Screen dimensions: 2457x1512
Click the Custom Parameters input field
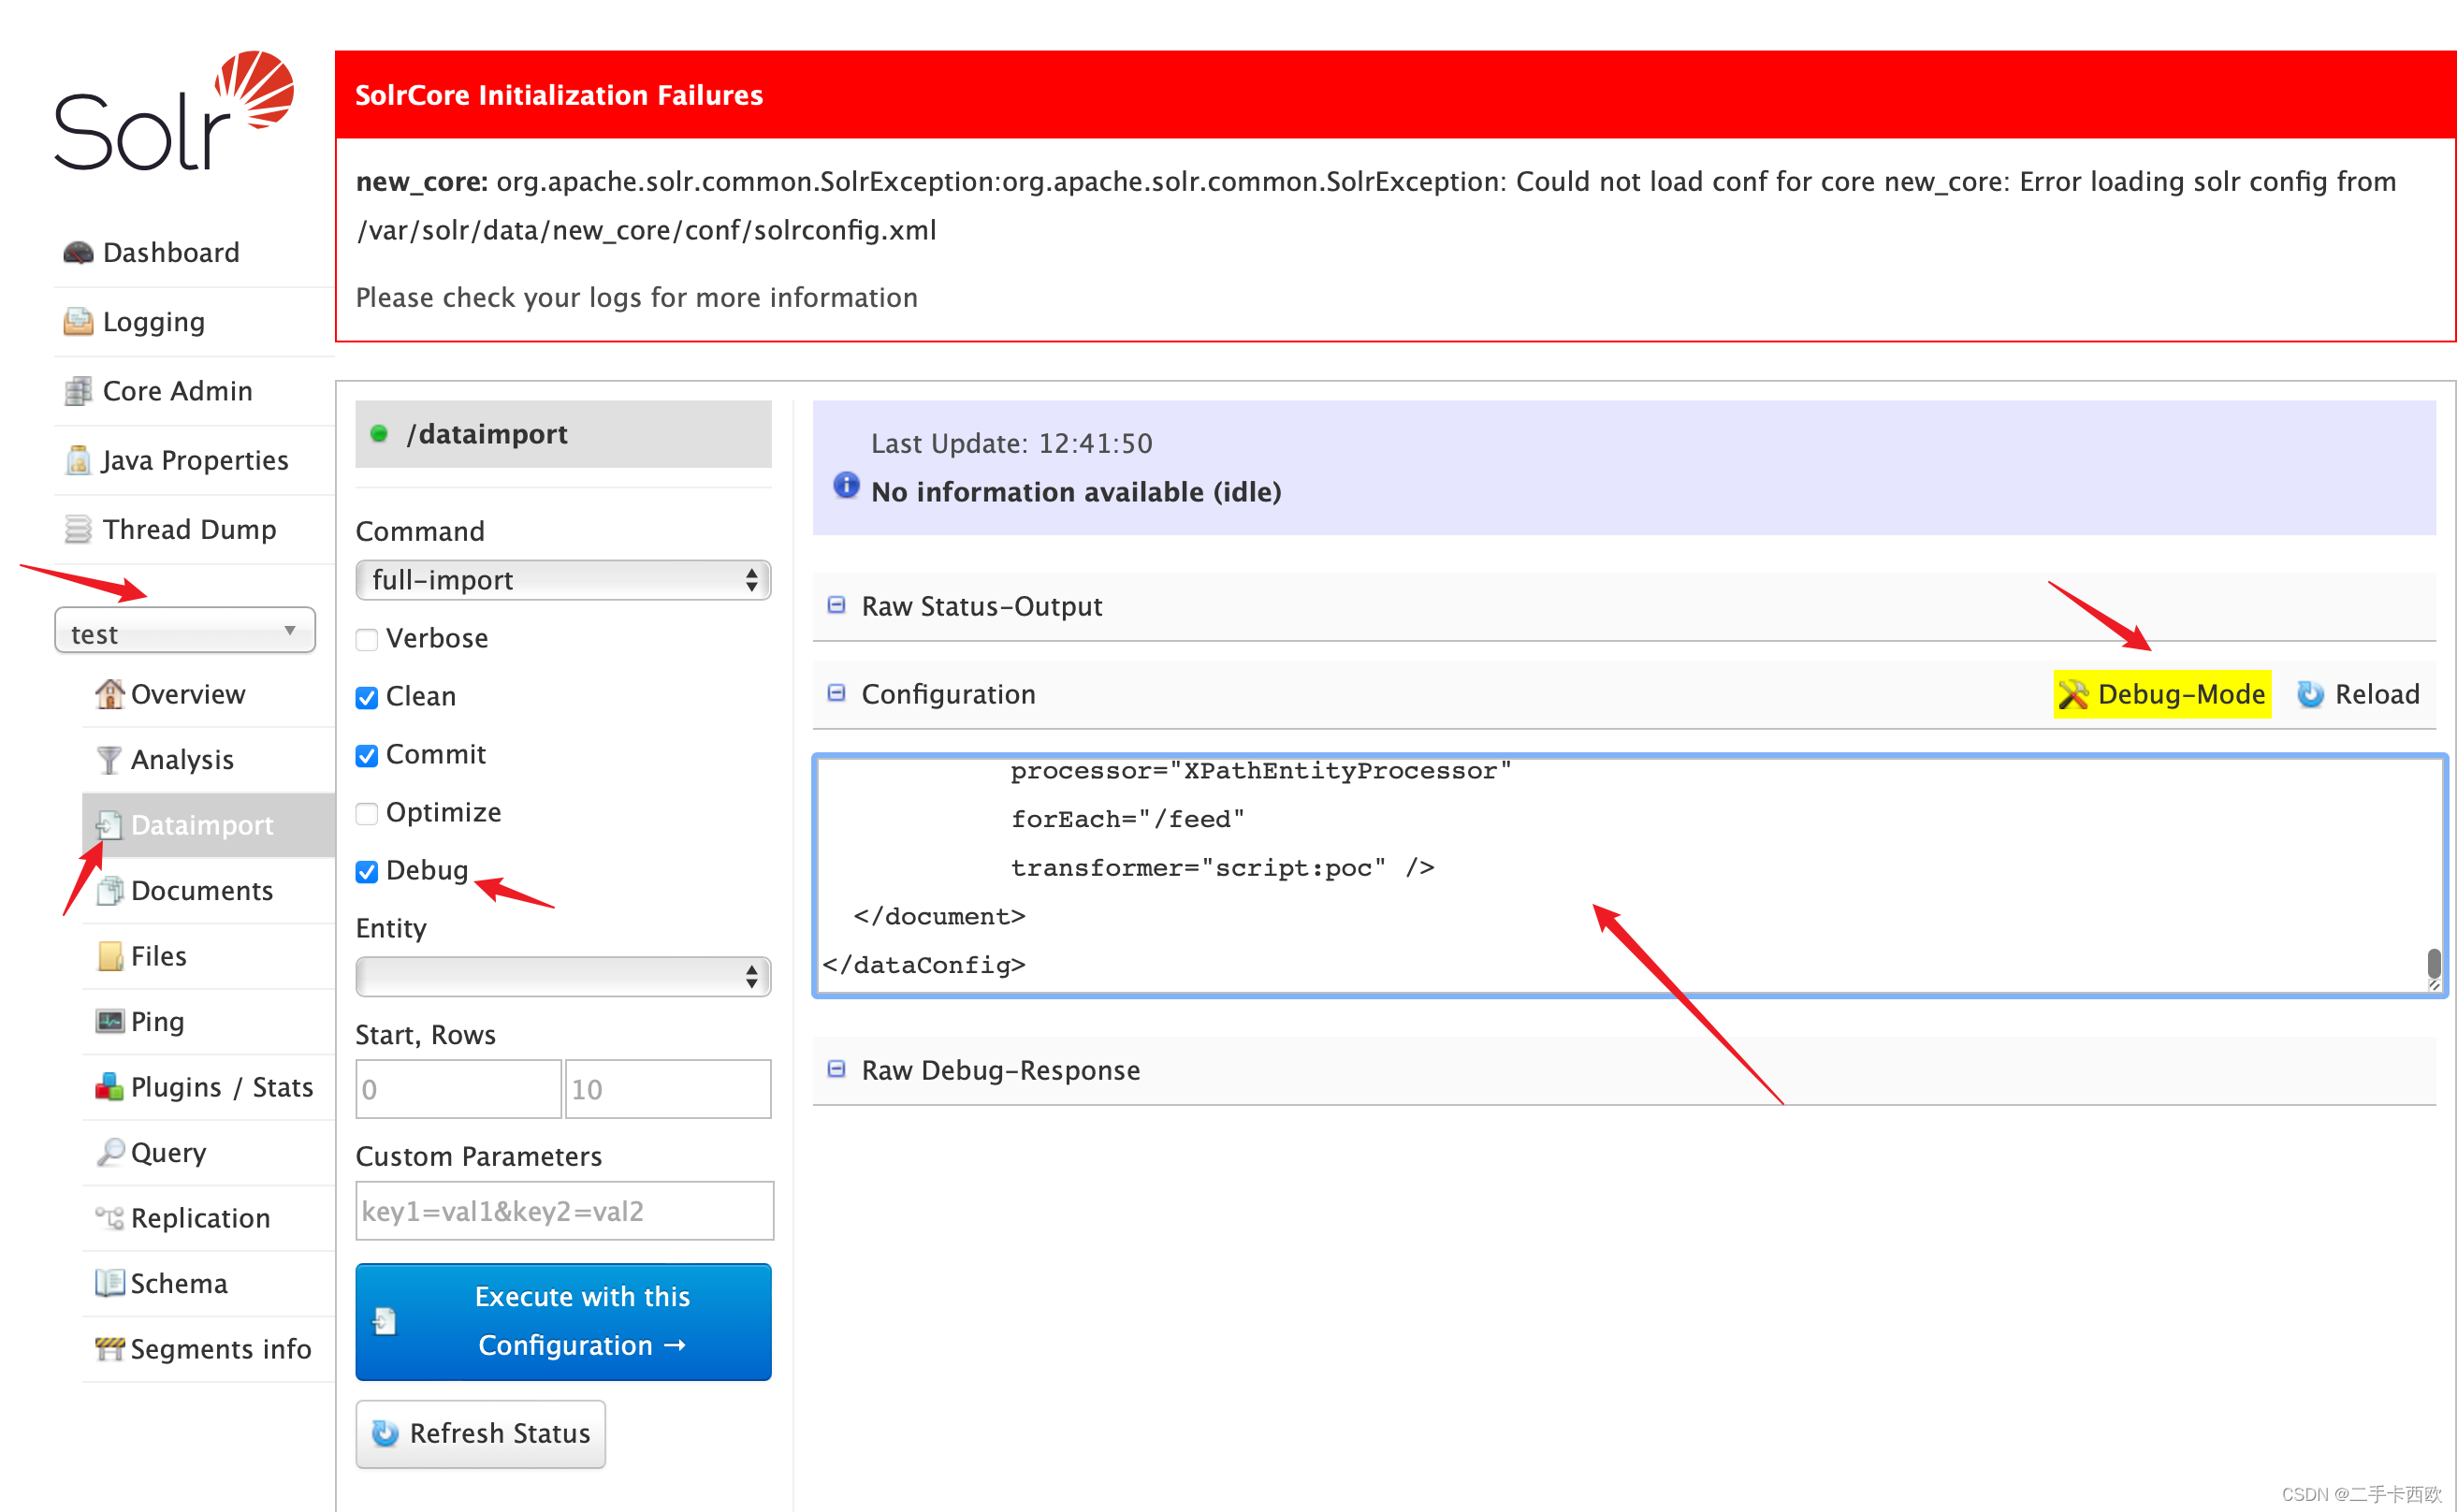point(565,1211)
